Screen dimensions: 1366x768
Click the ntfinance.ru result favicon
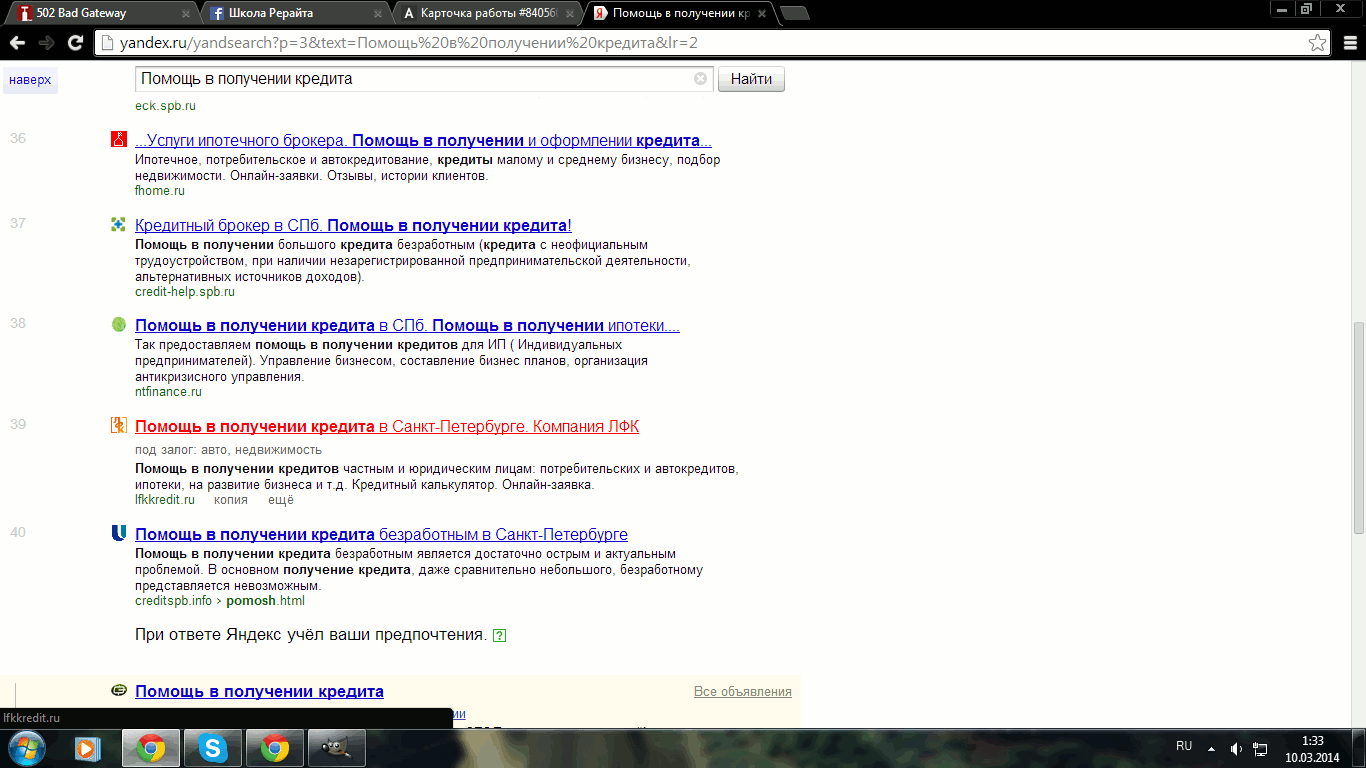119,325
